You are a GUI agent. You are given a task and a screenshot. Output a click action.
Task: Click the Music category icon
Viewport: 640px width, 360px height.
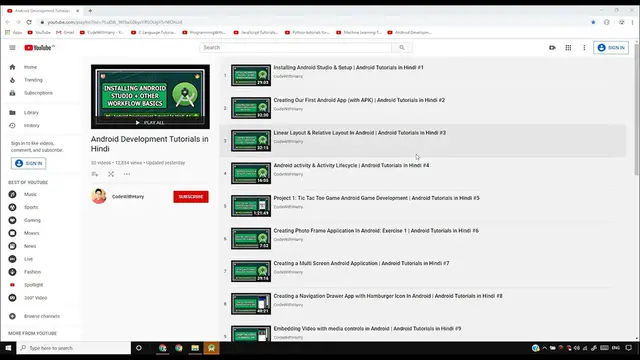point(13,194)
